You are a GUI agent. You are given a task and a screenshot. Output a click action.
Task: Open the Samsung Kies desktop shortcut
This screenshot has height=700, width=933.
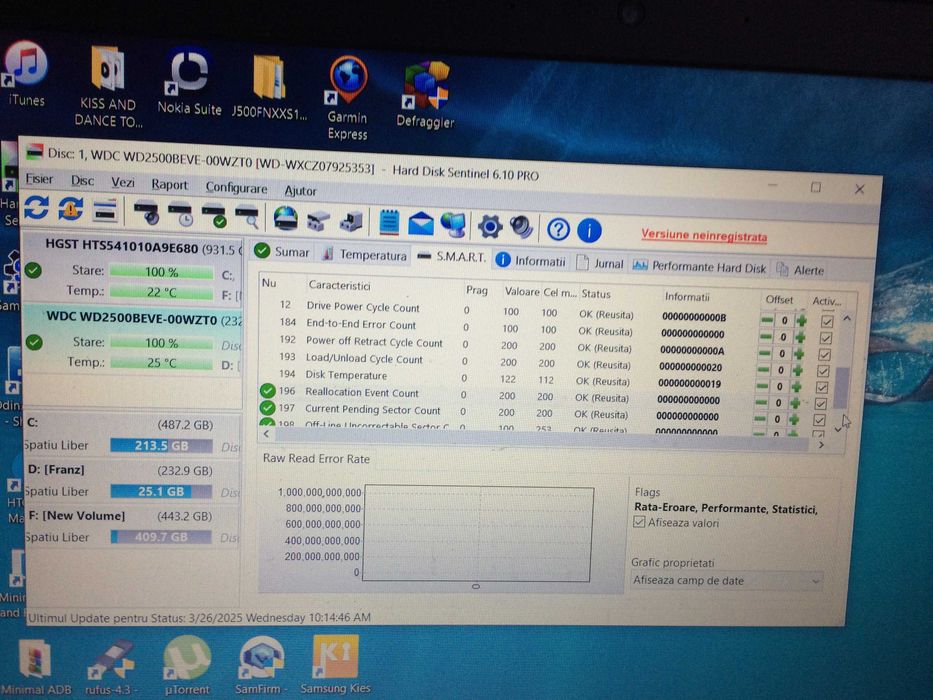coord(335,664)
